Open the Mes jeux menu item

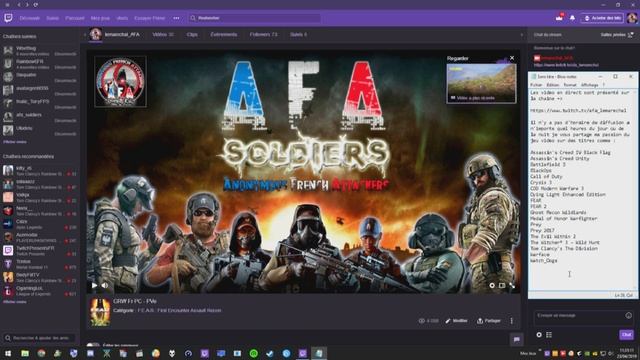pyautogui.click(x=100, y=18)
